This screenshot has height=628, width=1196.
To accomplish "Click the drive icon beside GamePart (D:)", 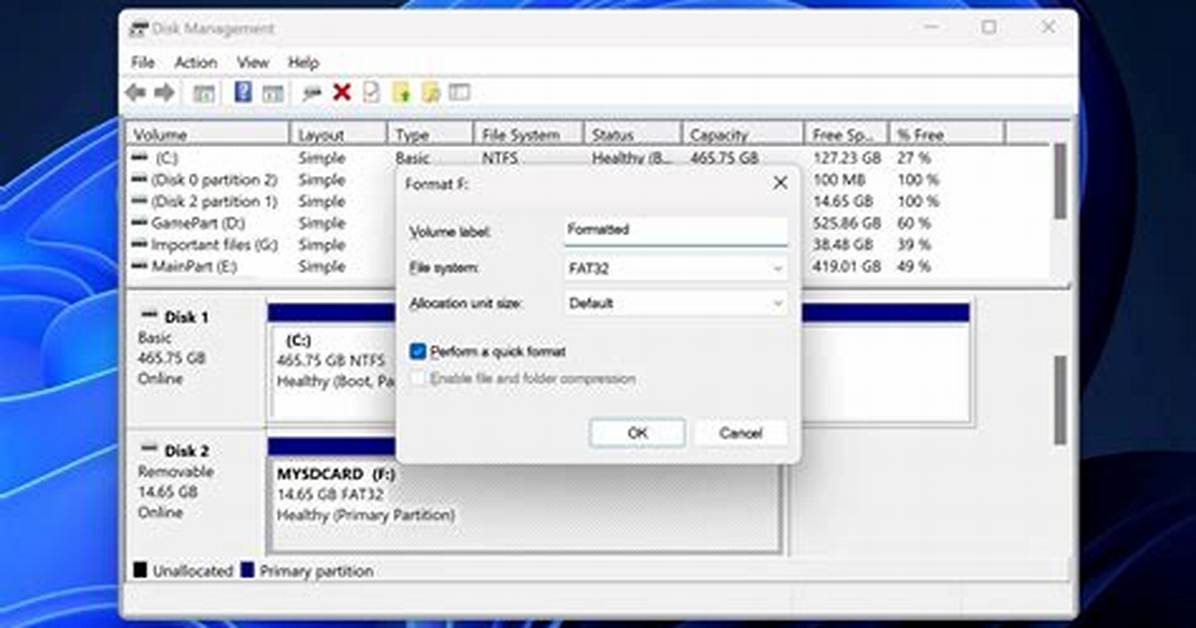I will point(139,223).
